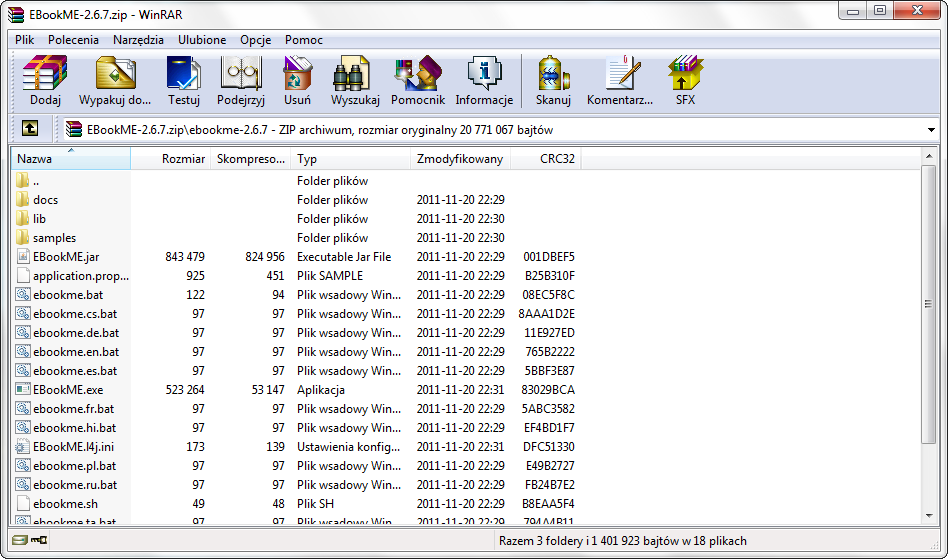Click the Wypakuj do... extract icon
This screenshot has height=559, width=948.
(115, 74)
